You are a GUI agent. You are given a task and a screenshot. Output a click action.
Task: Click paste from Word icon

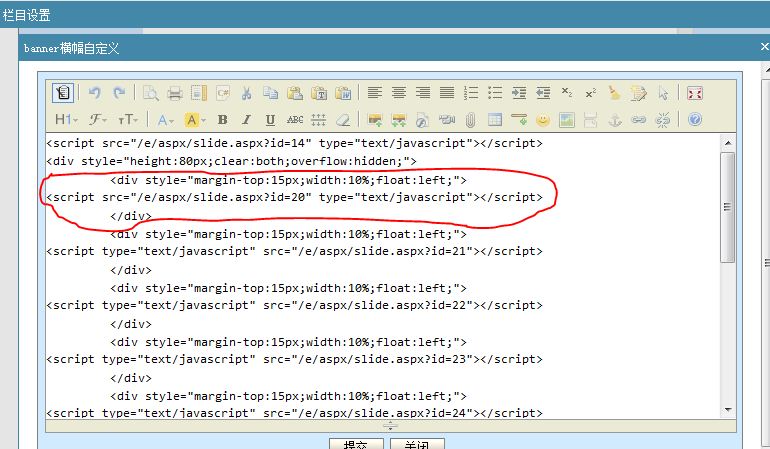(x=343, y=93)
